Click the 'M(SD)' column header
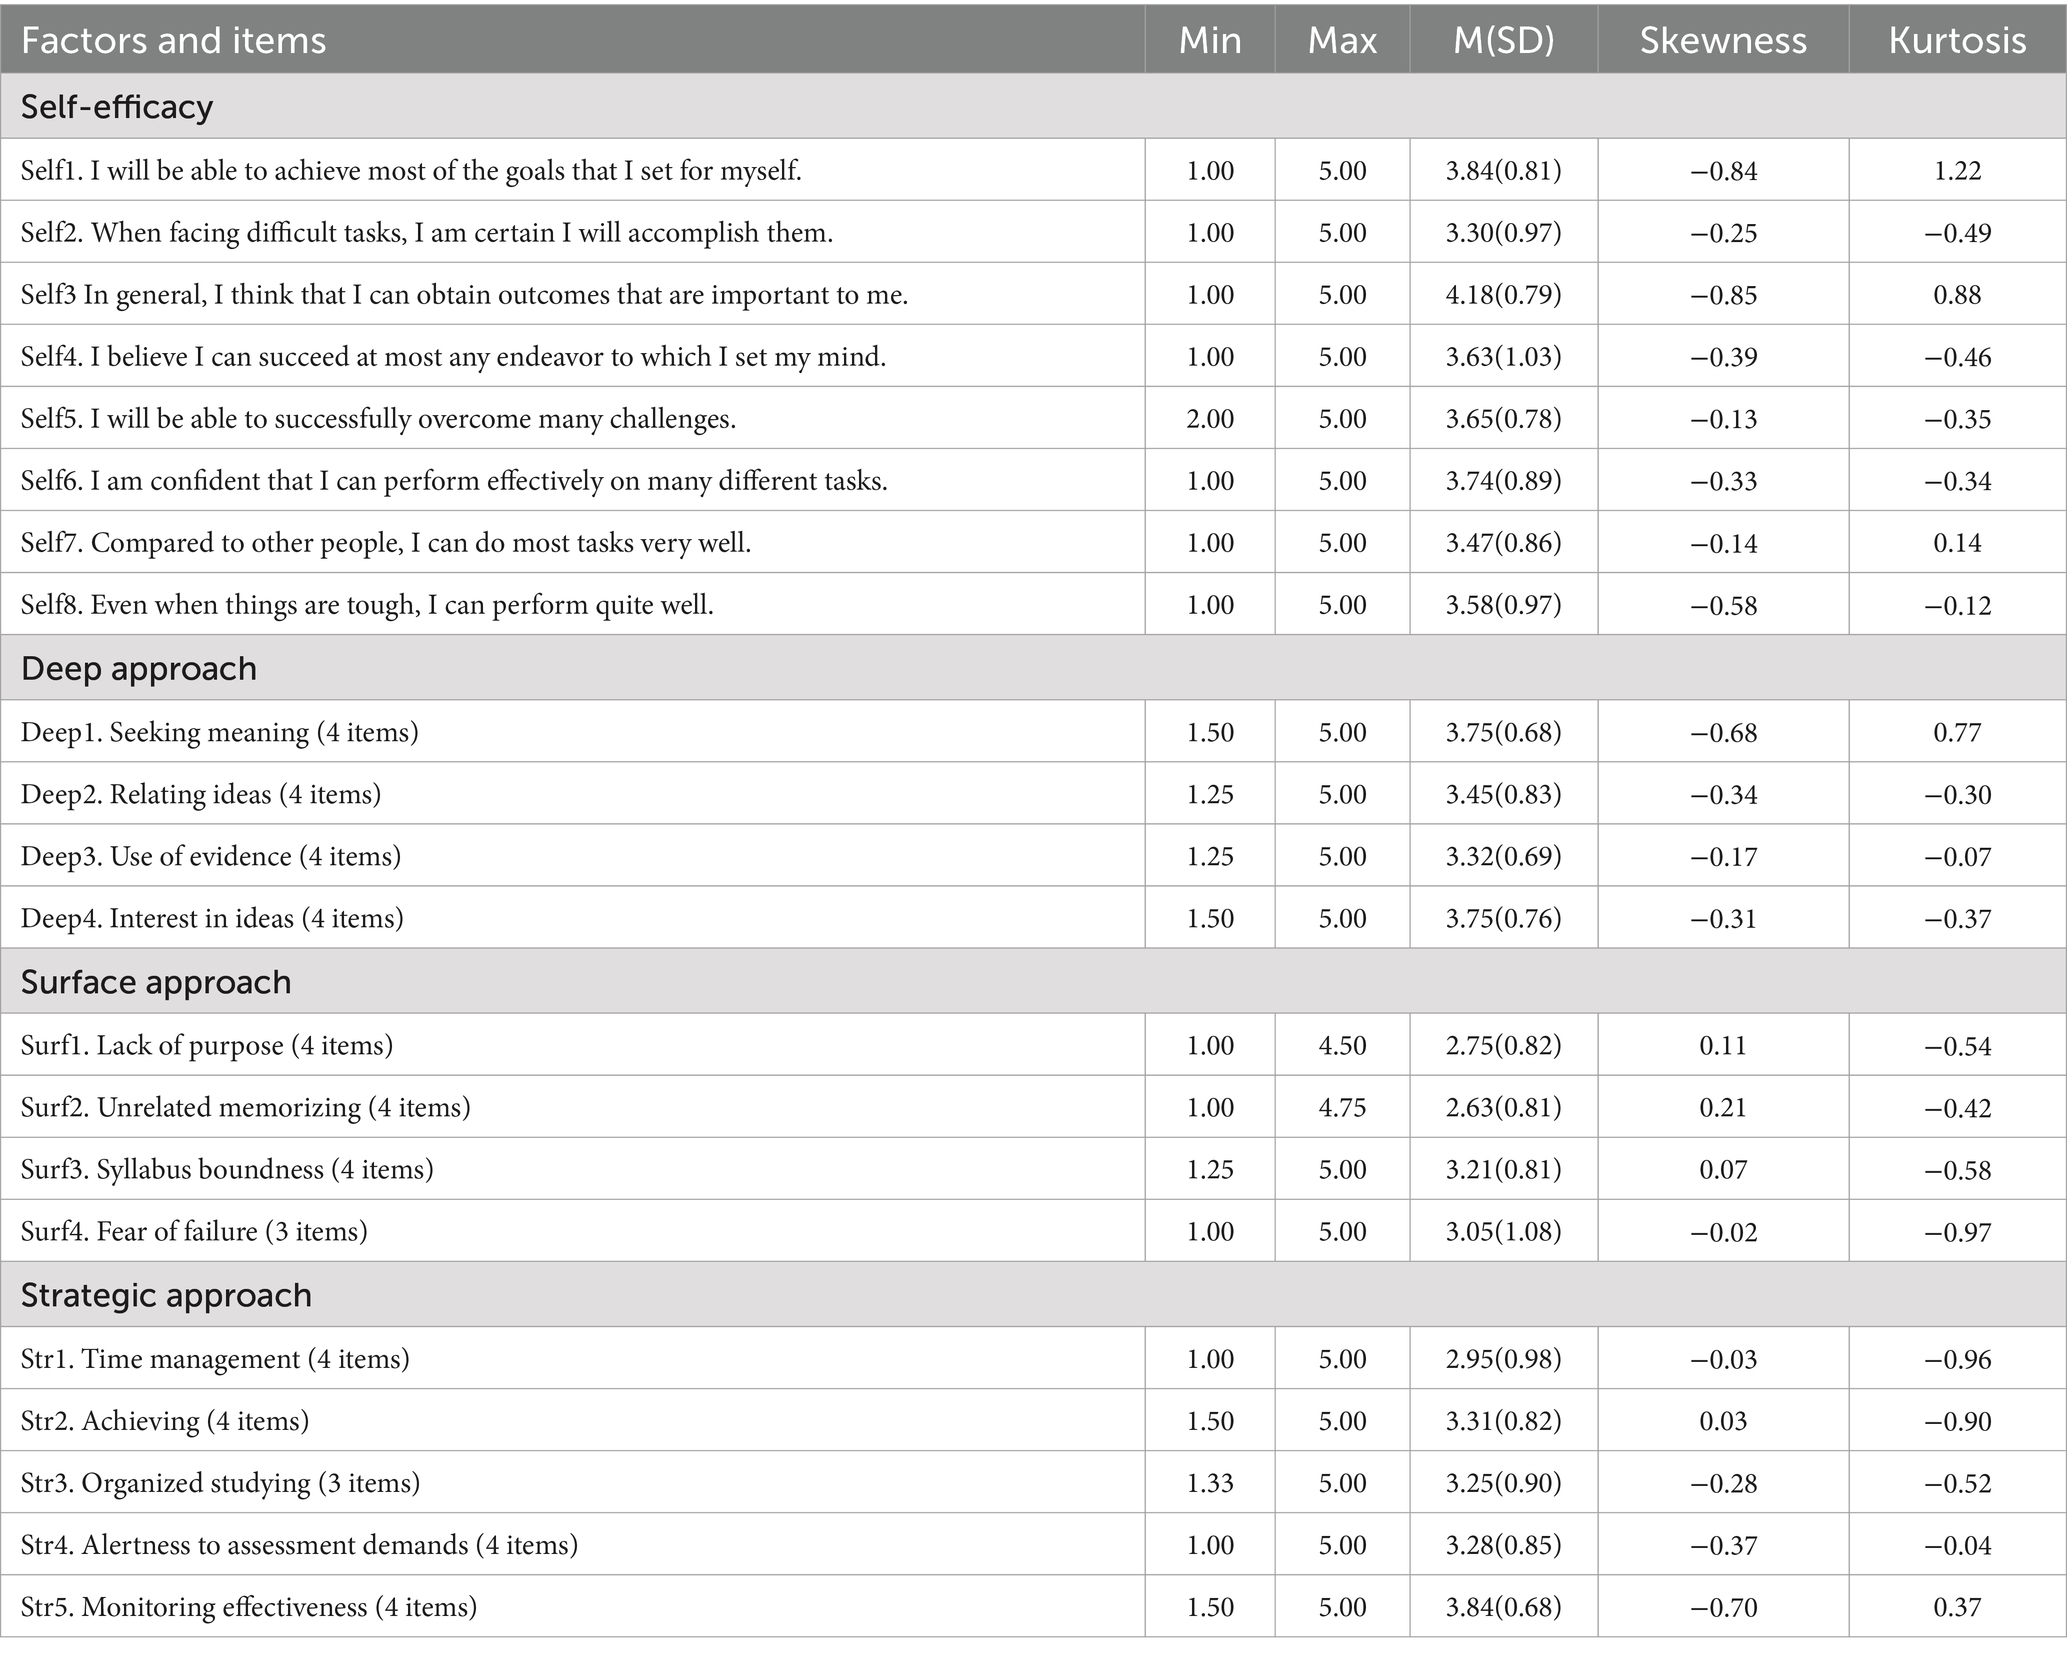This screenshot has height=1655, width=2067. (1503, 40)
